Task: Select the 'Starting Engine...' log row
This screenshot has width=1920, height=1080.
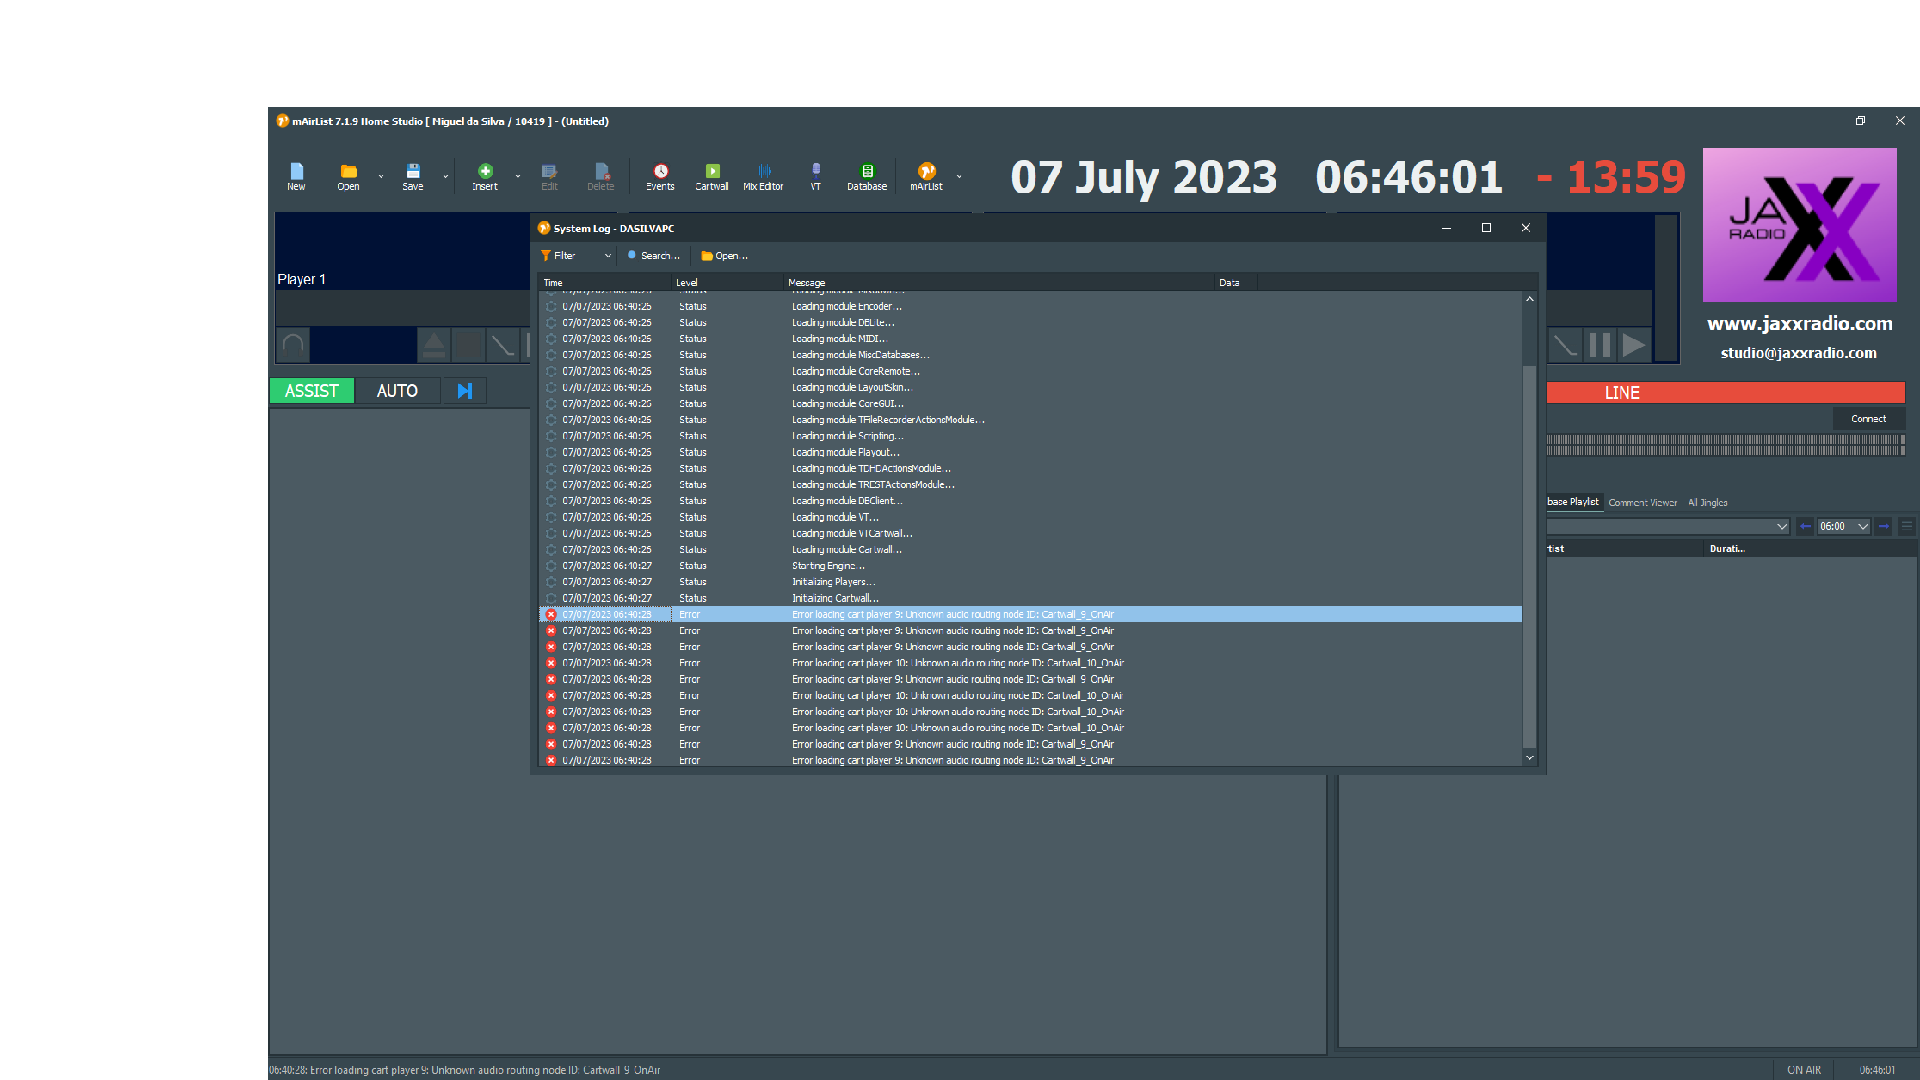Action: click(x=1030, y=566)
